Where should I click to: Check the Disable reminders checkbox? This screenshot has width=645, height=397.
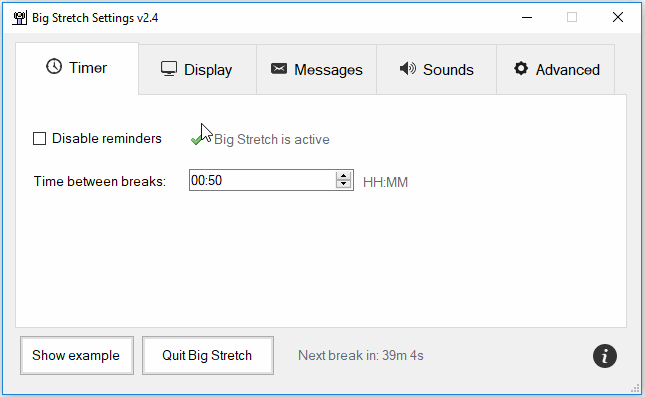[39, 139]
